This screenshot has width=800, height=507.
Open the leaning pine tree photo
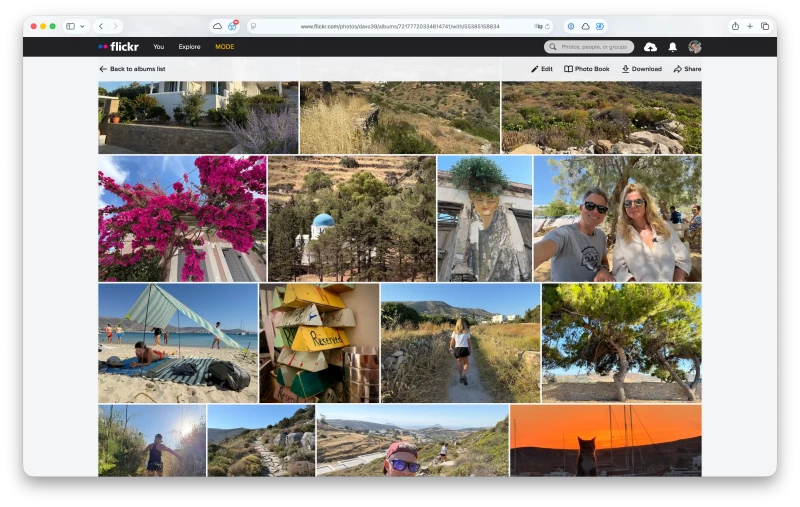622,343
